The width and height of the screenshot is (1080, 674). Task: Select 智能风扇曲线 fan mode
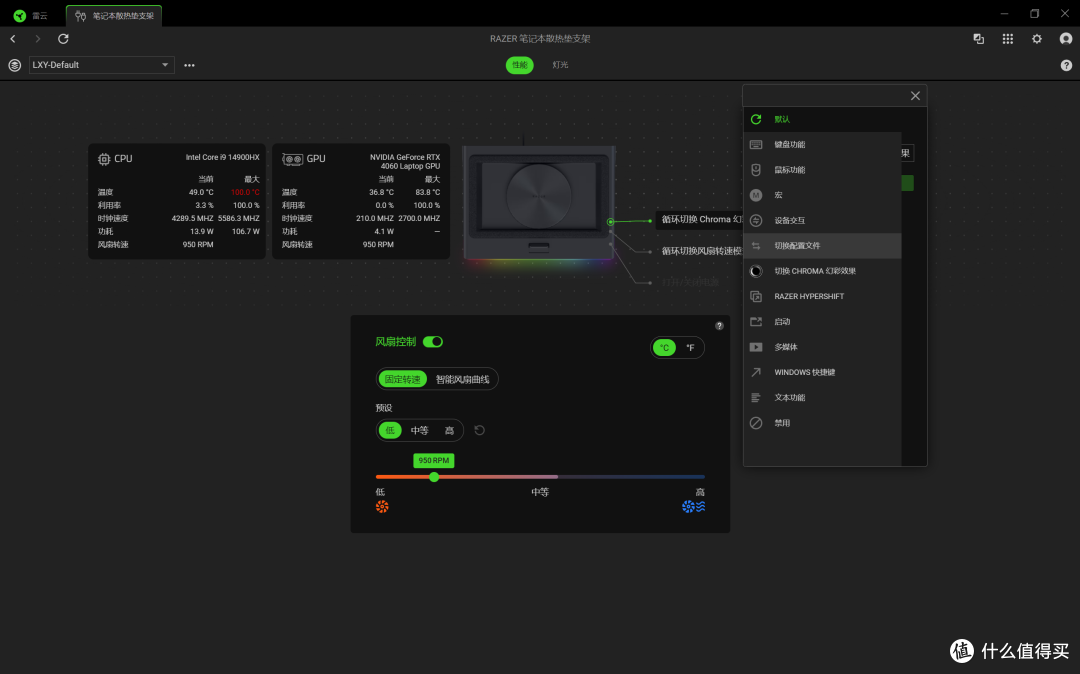(462, 379)
